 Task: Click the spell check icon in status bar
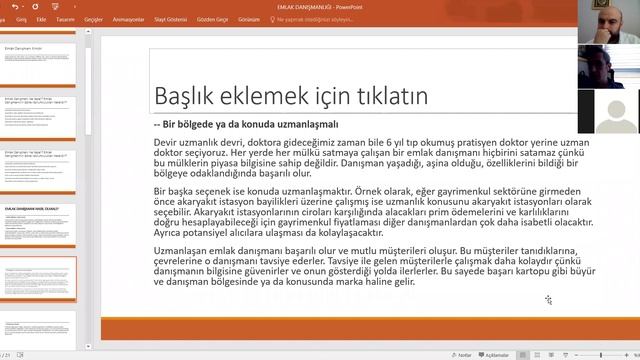20,355
